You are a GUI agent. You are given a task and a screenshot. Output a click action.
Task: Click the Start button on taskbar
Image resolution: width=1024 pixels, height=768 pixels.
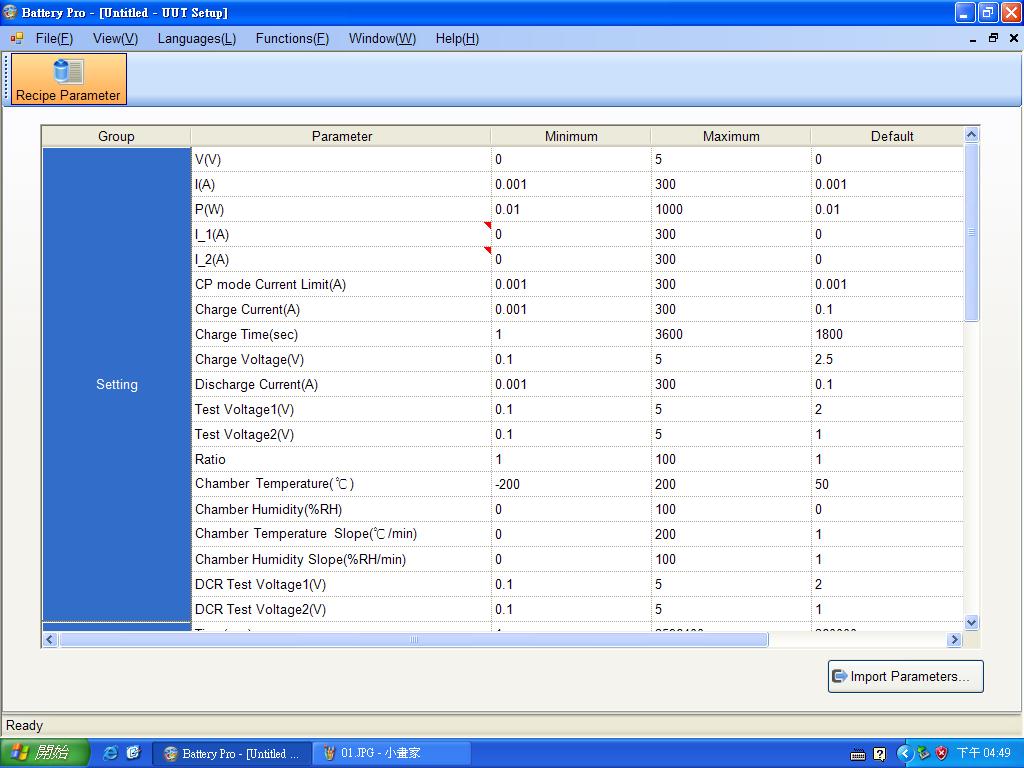click(x=44, y=753)
